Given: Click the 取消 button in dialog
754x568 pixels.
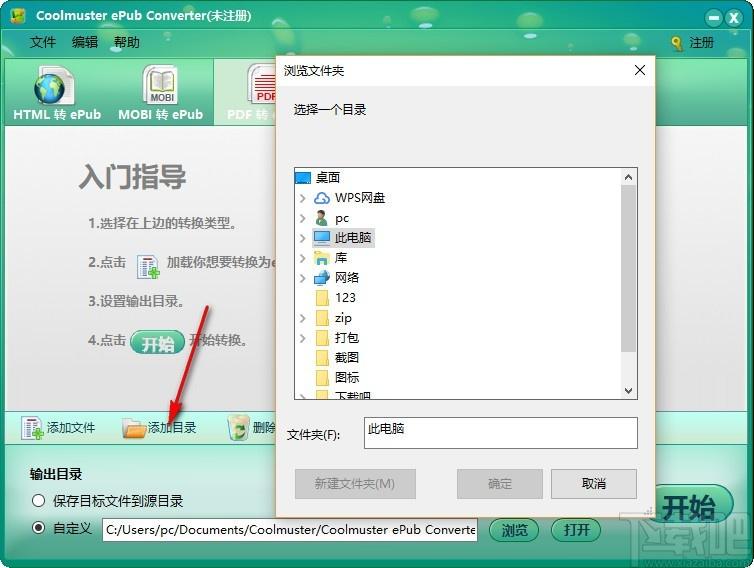Looking at the screenshot, I should (x=594, y=484).
